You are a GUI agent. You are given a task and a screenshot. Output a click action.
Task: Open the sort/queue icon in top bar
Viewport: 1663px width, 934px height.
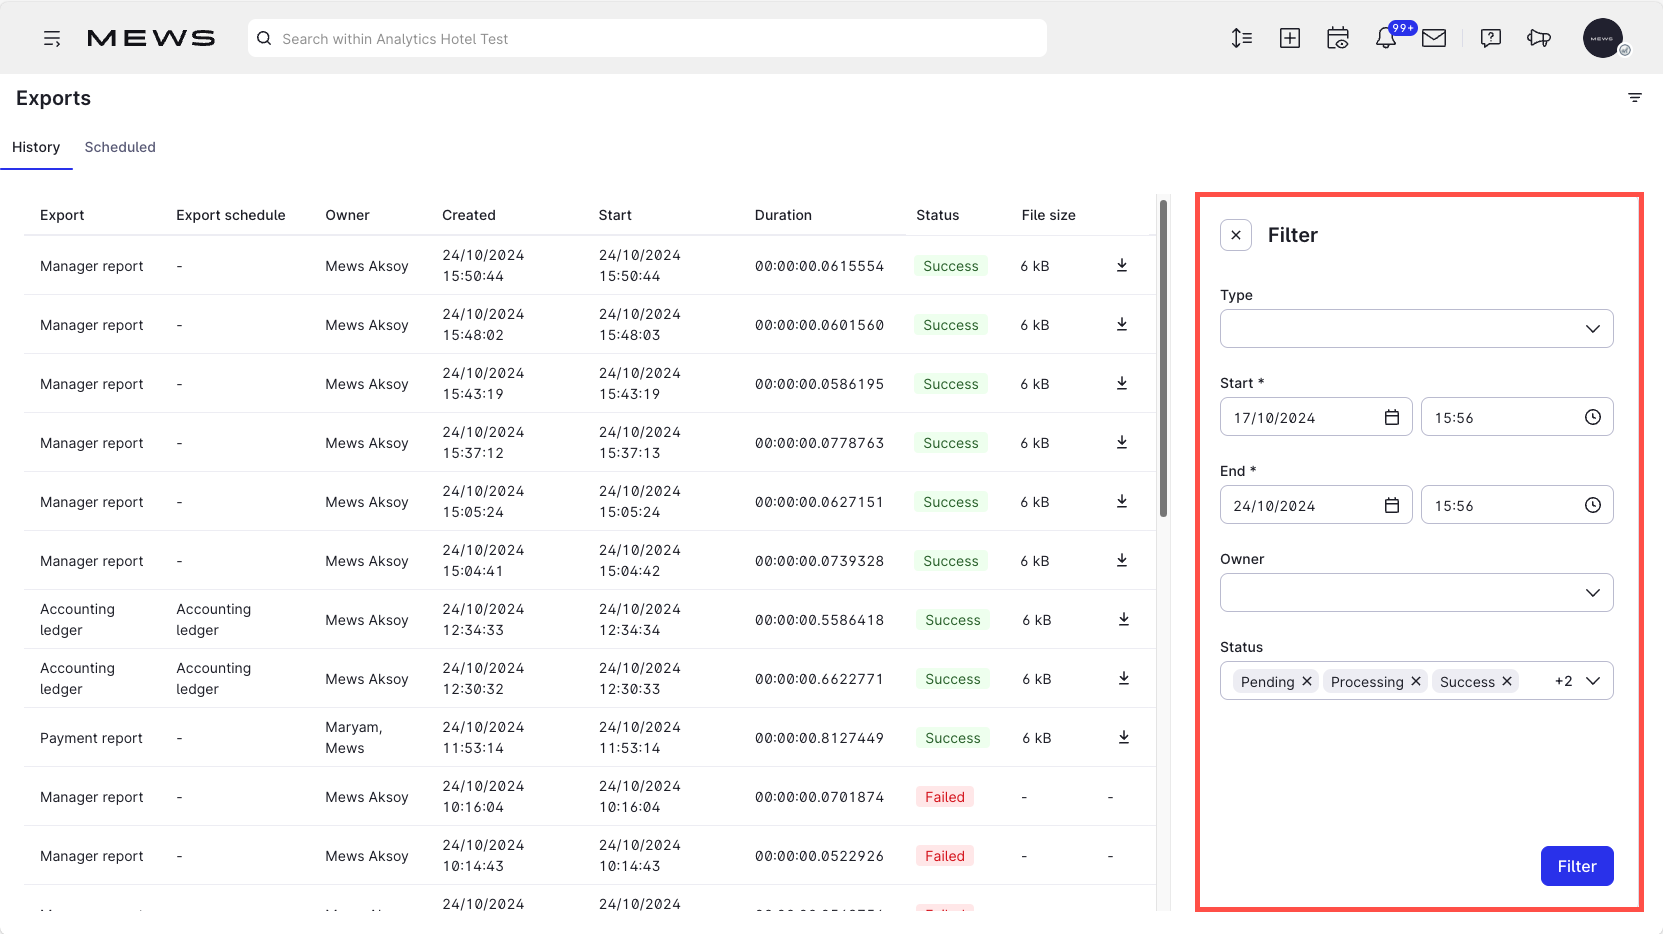pos(1242,38)
